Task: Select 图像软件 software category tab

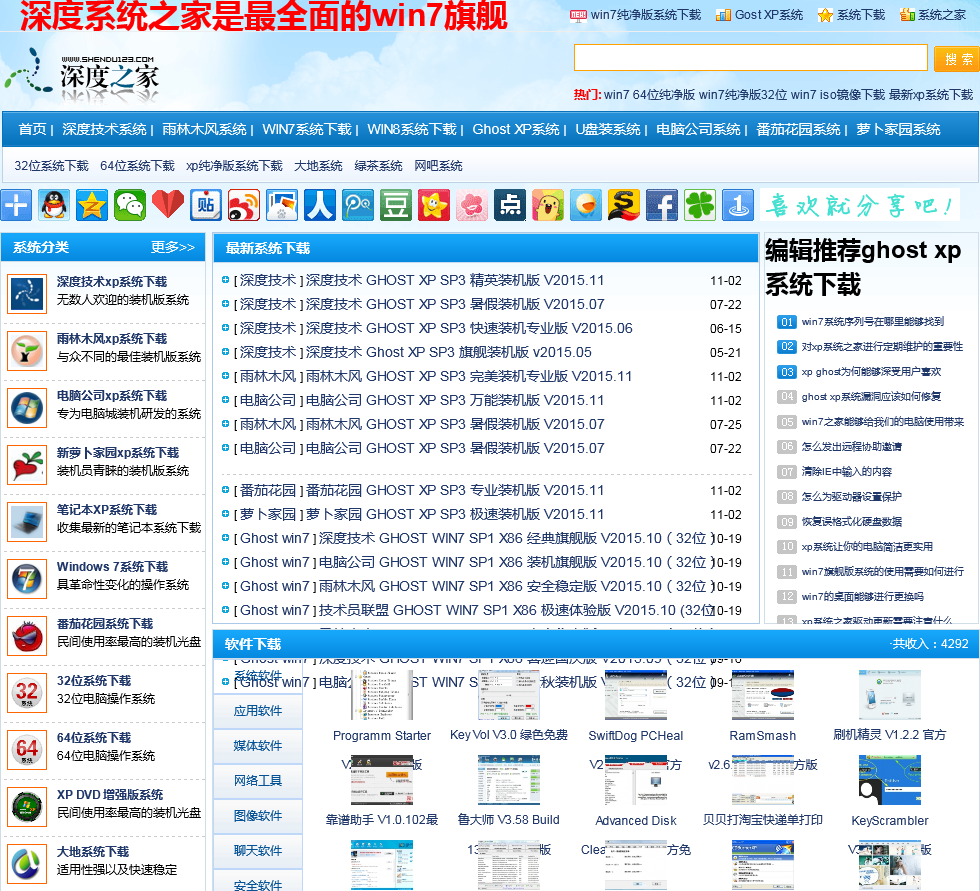Action: pos(258,816)
